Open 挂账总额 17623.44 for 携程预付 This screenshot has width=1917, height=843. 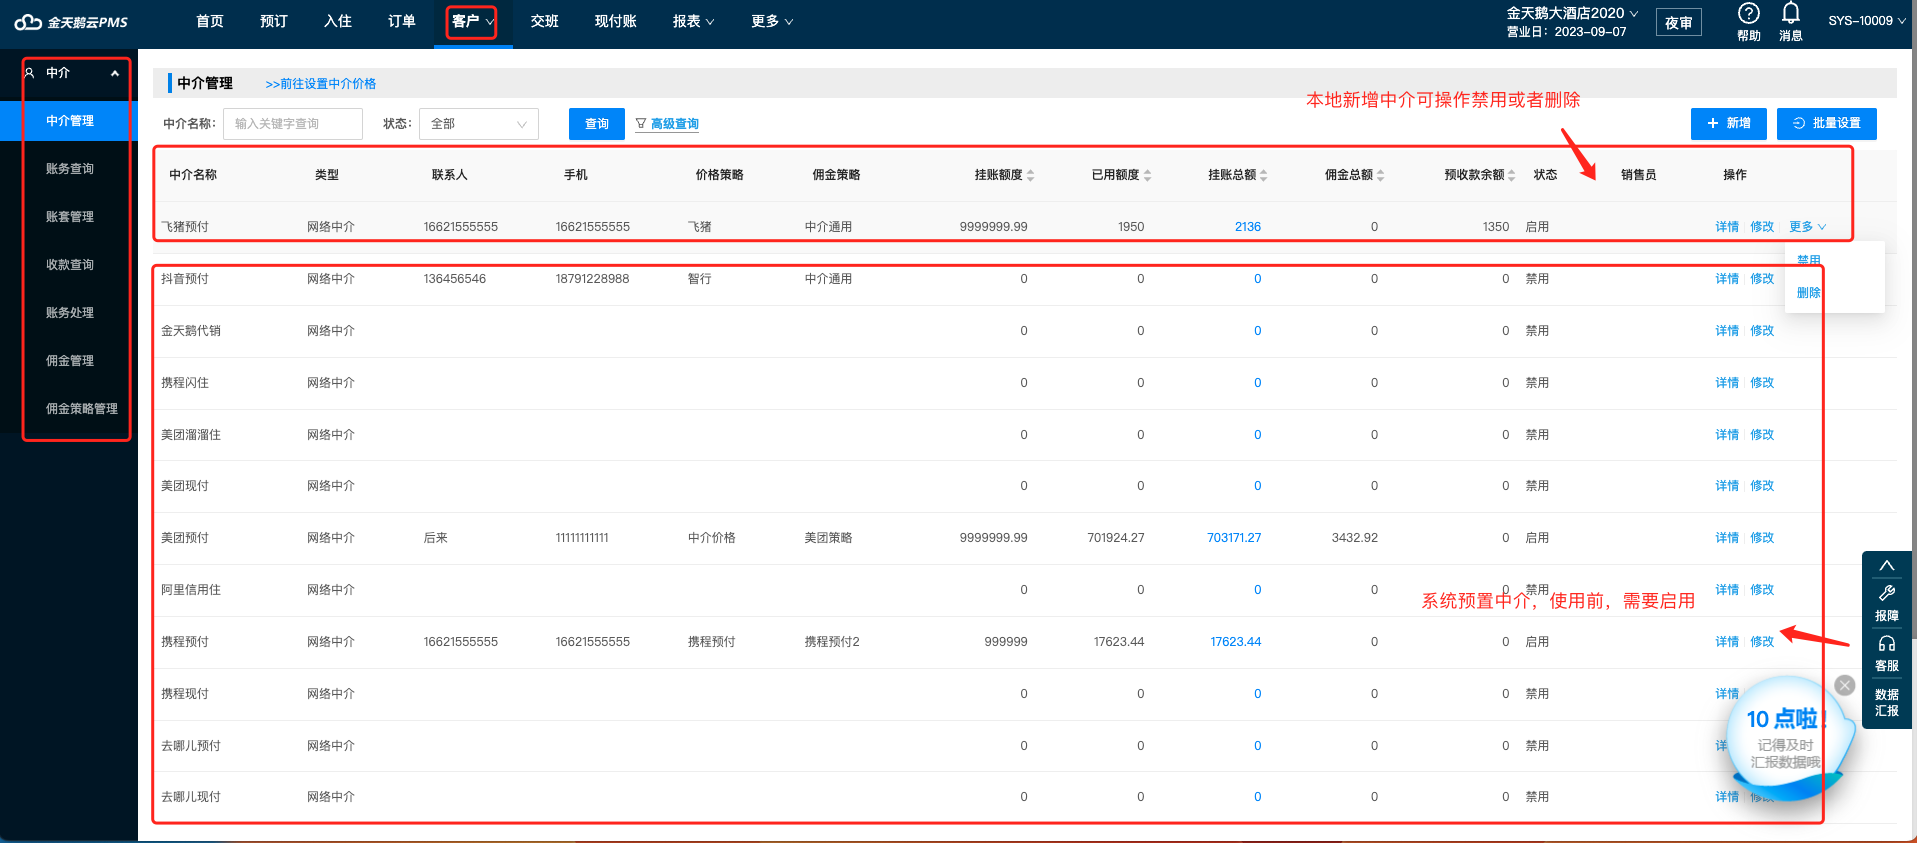[x=1235, y=642]
